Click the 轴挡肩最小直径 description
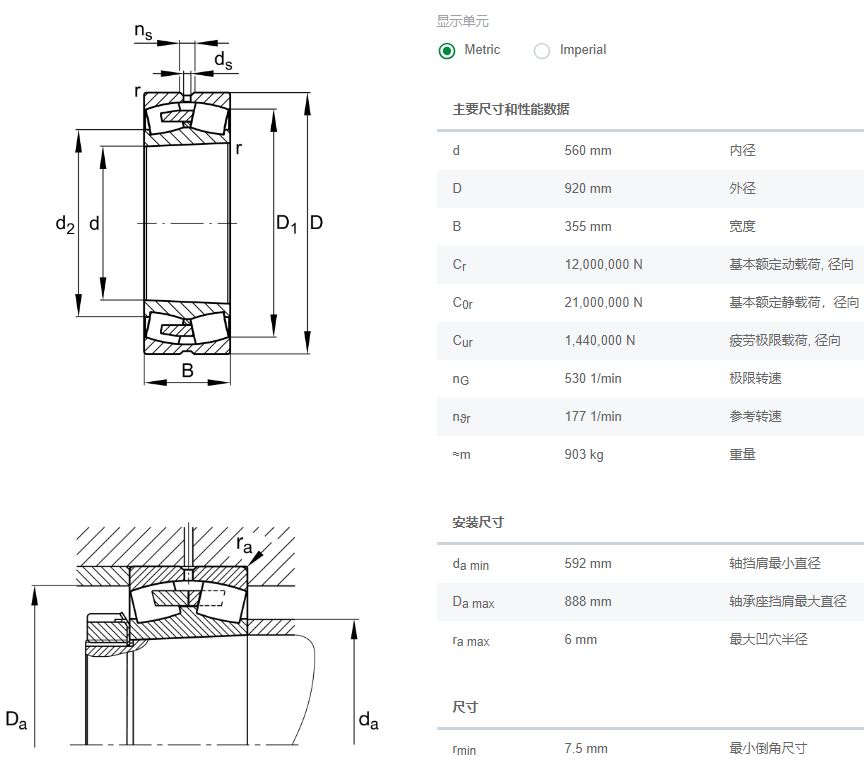 (x=775, y=564)
